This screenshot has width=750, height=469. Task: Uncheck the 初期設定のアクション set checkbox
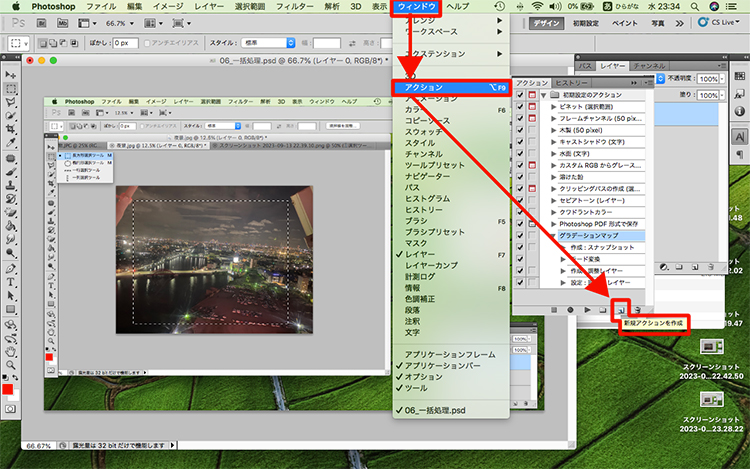pos(520,95)
